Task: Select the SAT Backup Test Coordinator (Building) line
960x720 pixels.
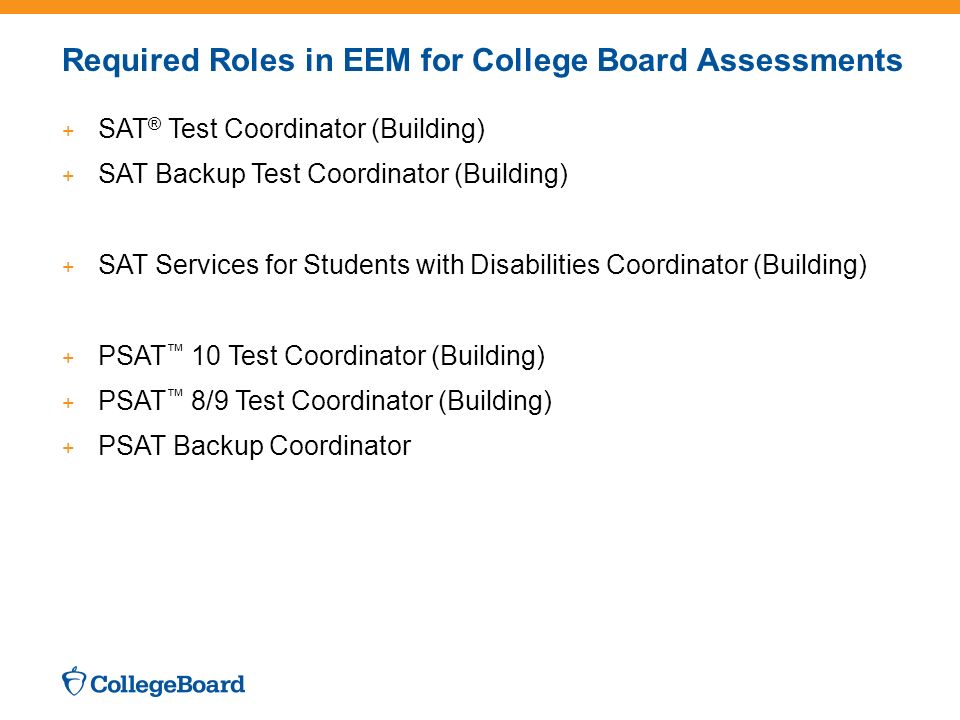Action: click(x=333, y=174)
